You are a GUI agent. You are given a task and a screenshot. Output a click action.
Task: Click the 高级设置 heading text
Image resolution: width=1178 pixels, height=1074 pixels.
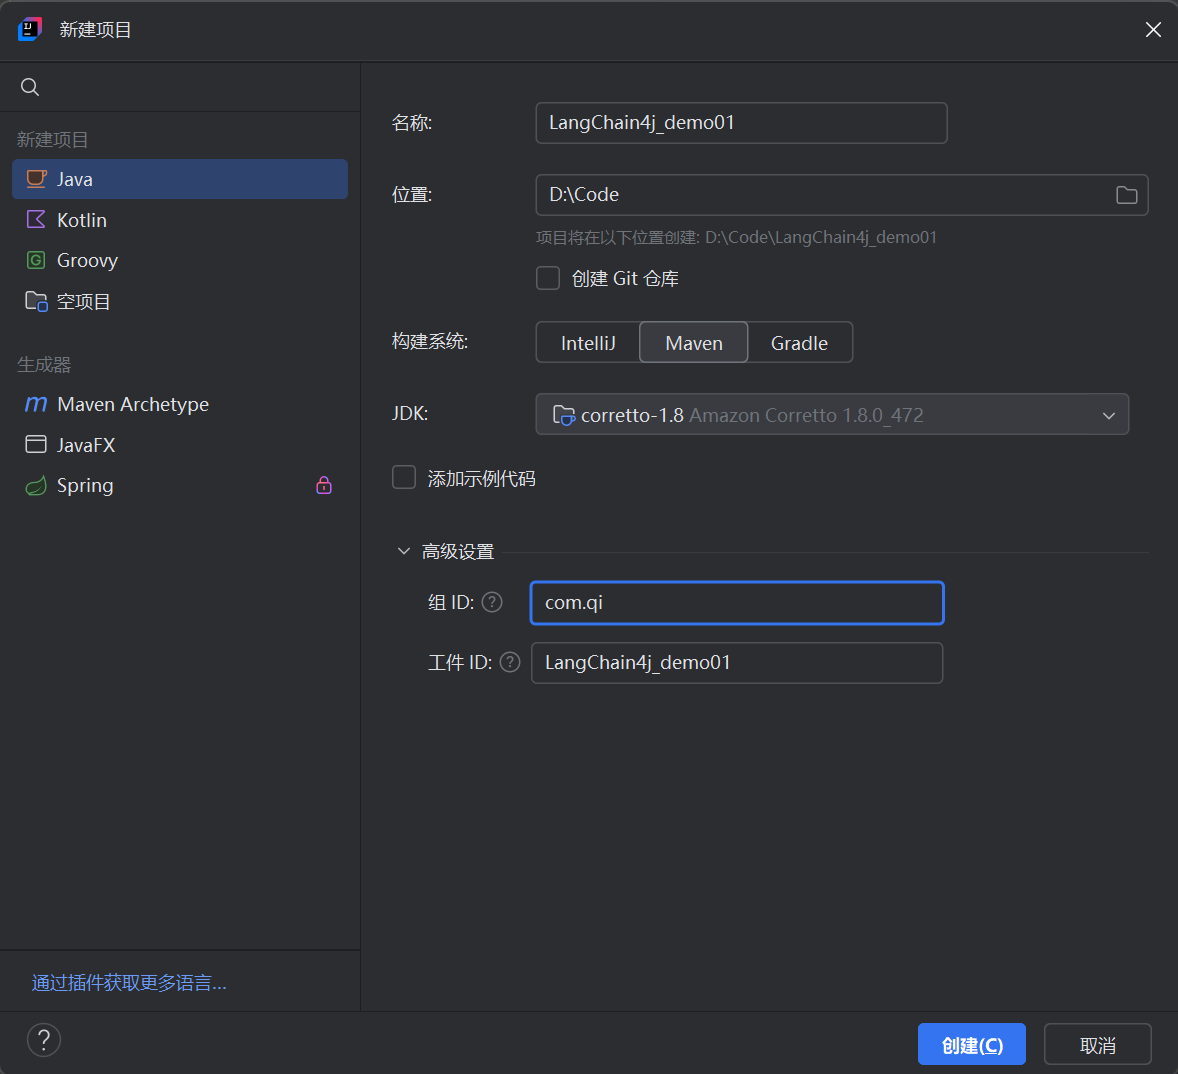coord(458,551)
